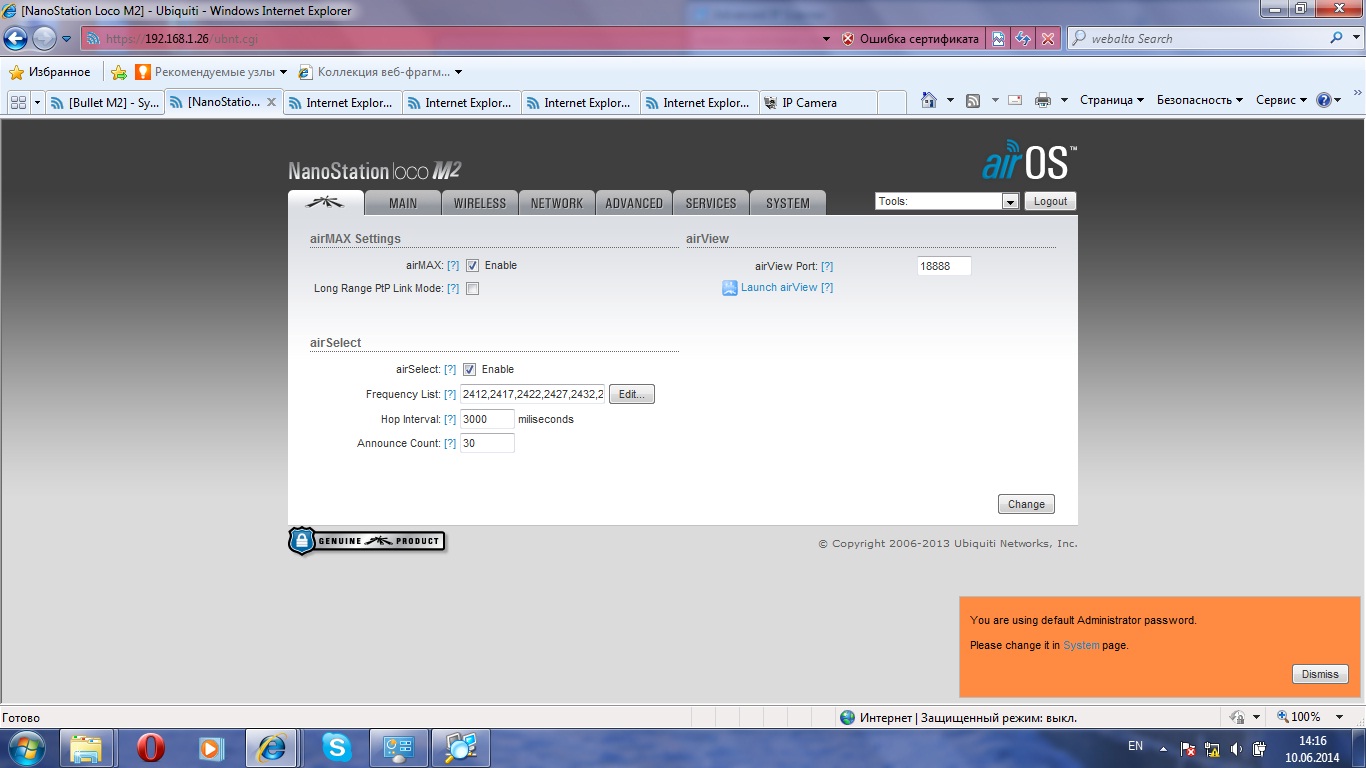Click the Print icon
The image size is (1366, 768).
(1043, 100)
